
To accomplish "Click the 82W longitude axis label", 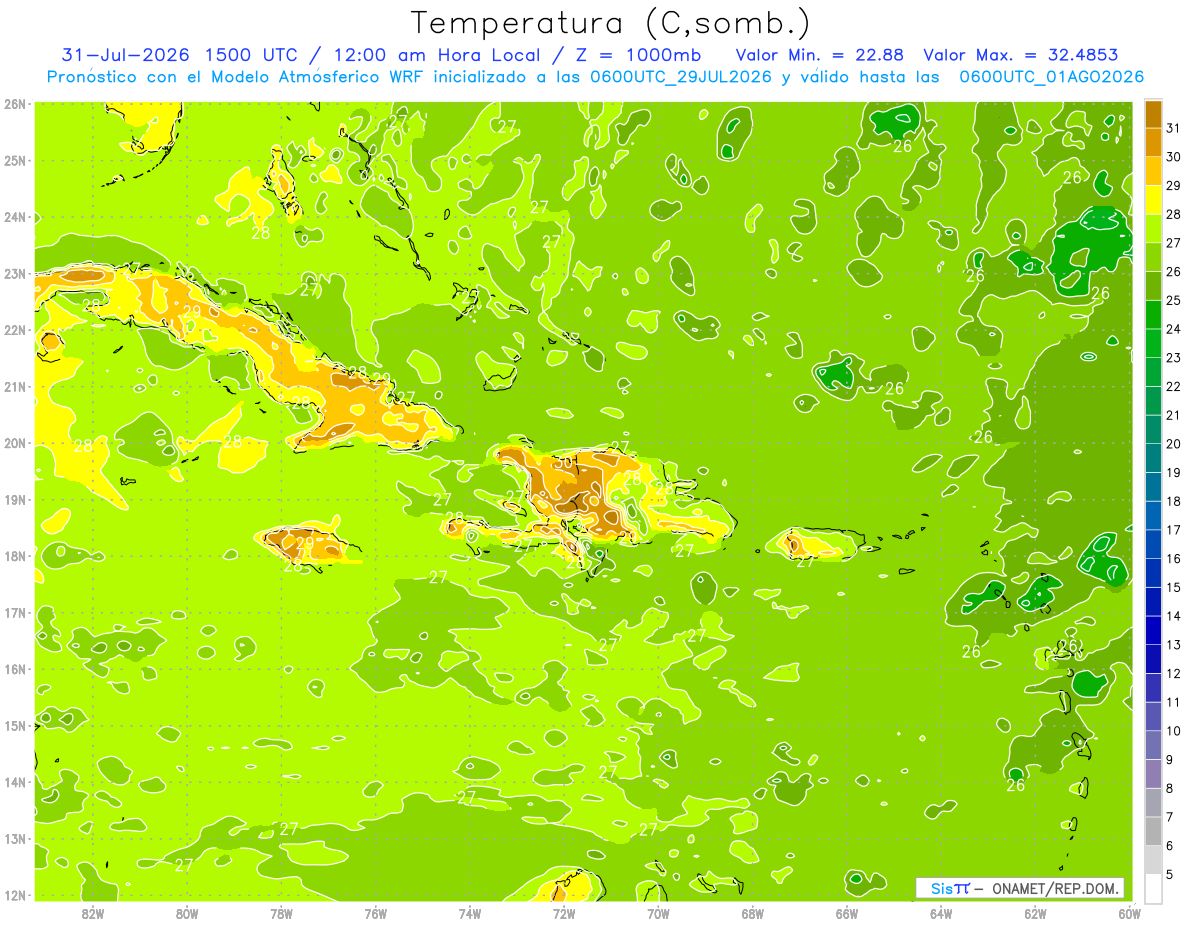I will click(x=93, y=913).
